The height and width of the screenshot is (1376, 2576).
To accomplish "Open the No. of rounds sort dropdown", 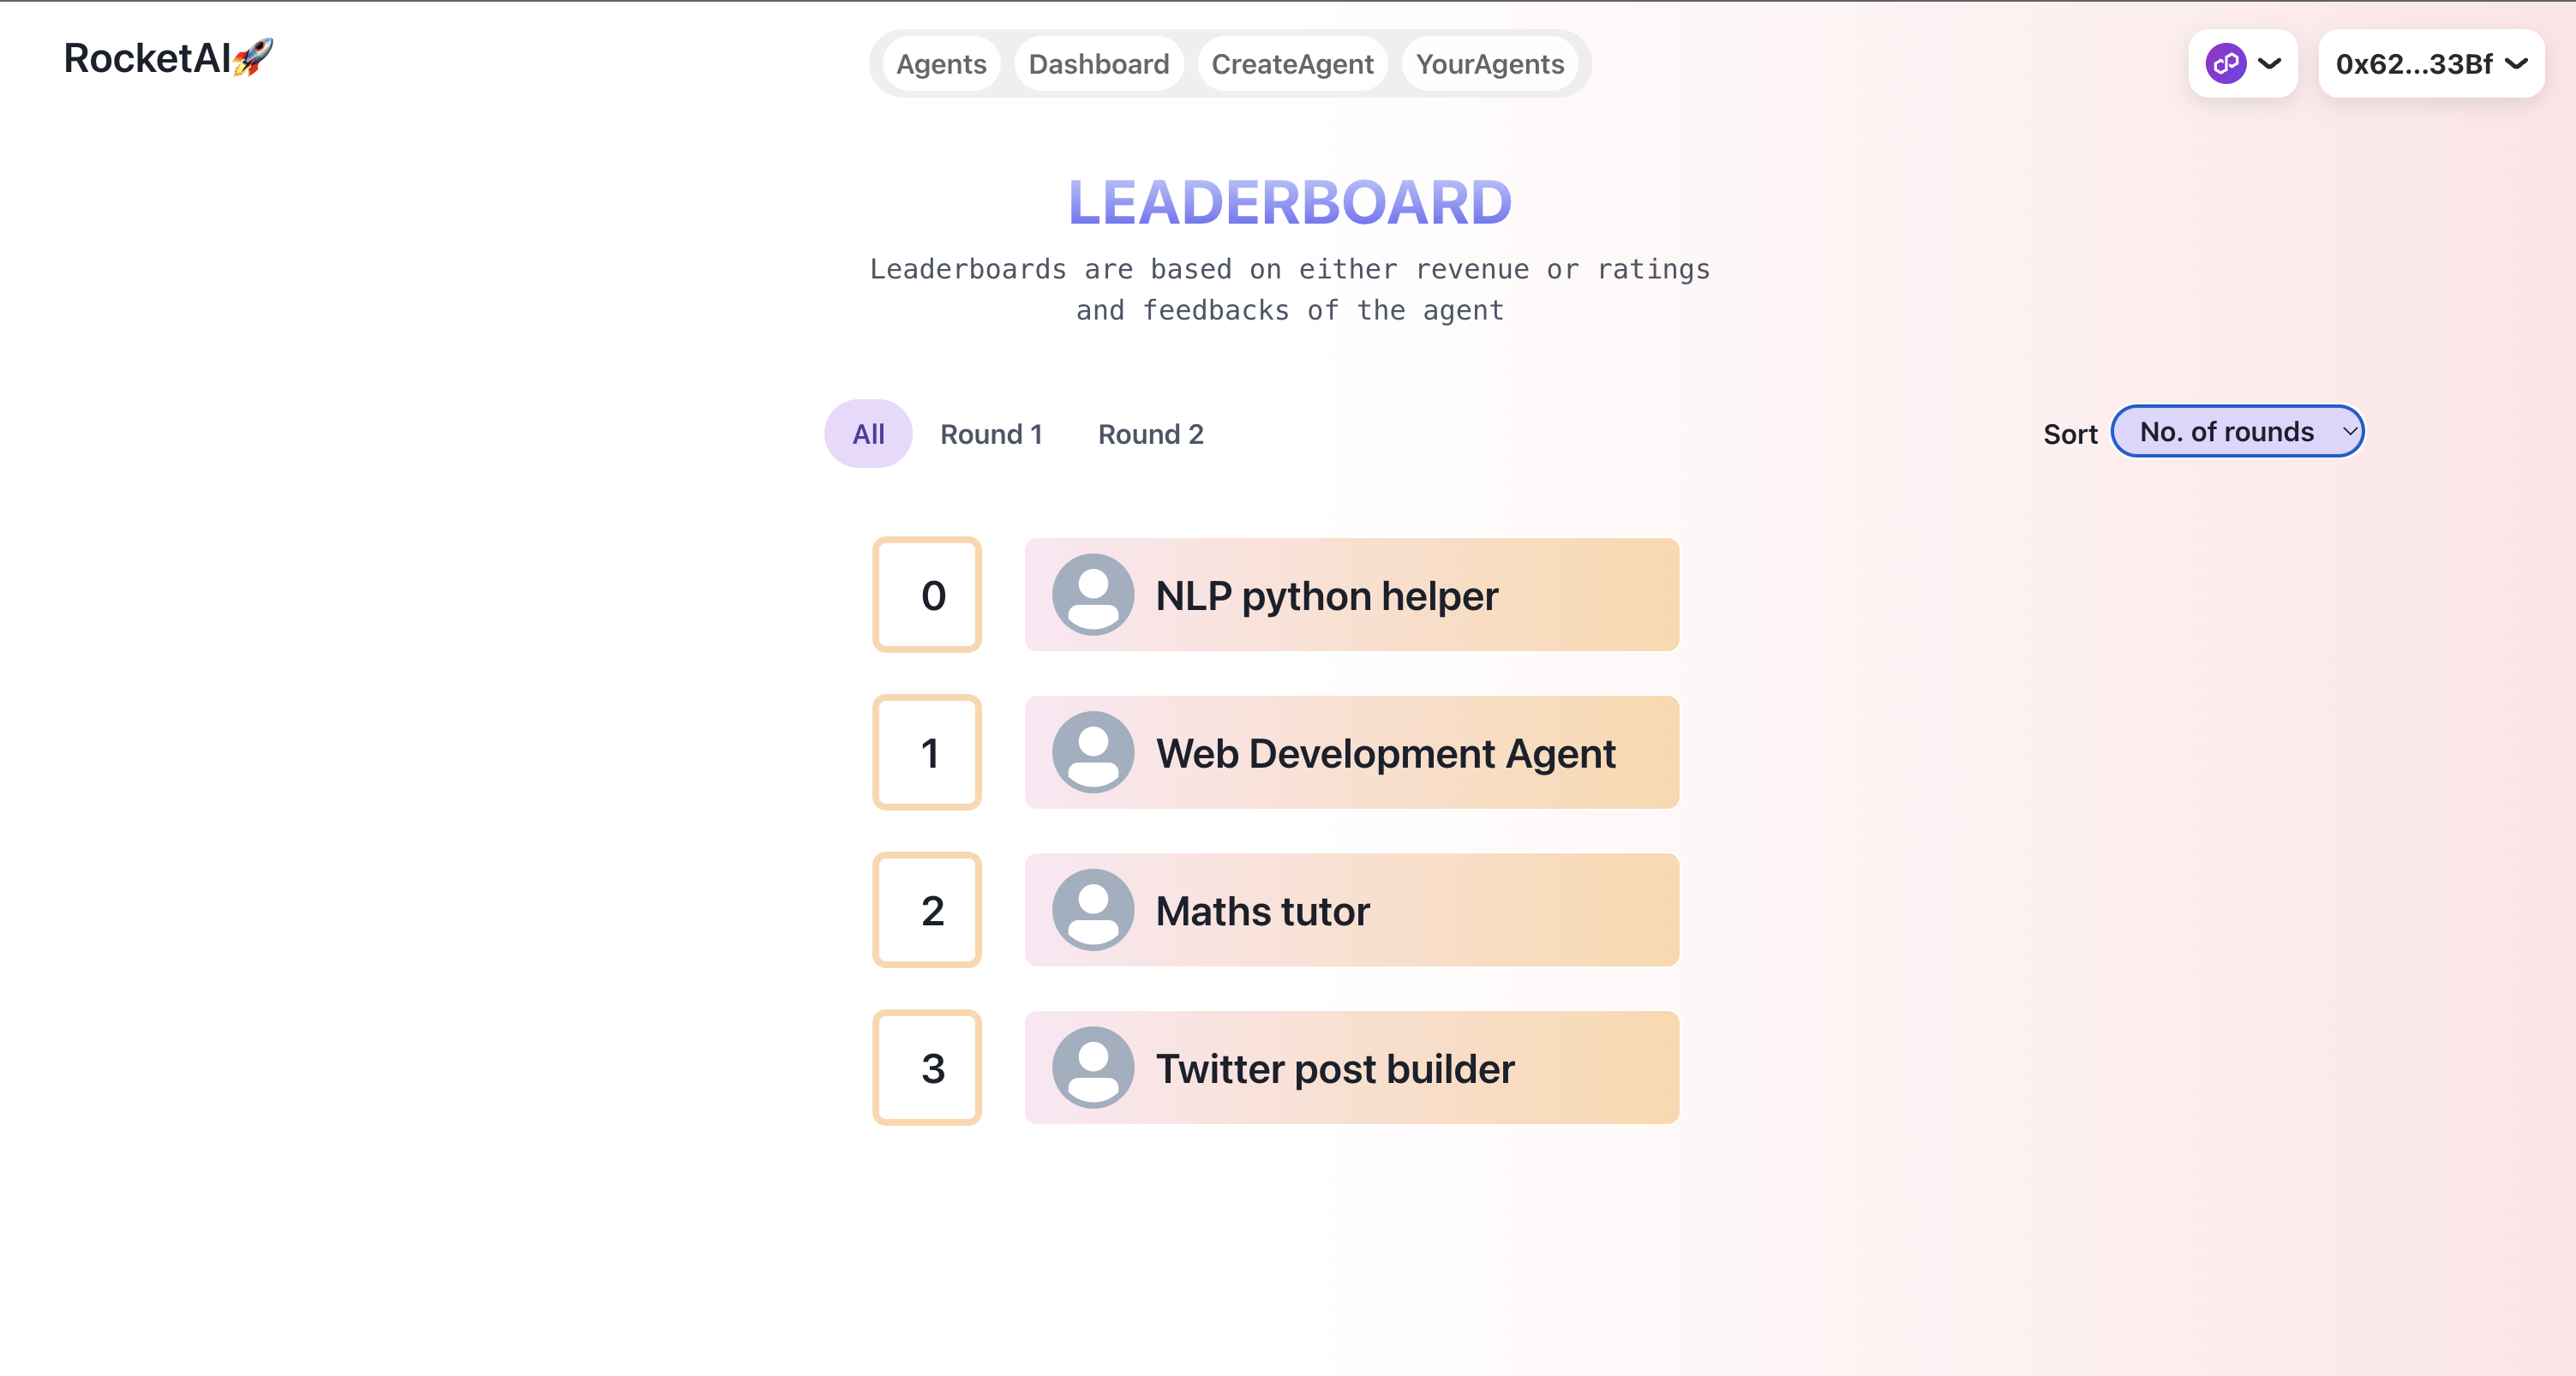I will point(2237,432).
